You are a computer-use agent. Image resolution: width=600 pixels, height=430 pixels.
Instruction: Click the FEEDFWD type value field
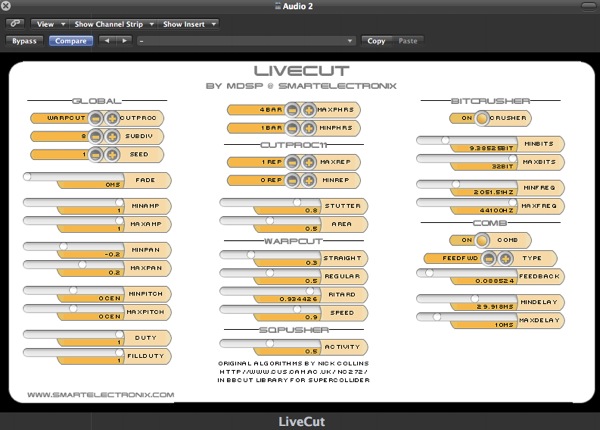453,259
